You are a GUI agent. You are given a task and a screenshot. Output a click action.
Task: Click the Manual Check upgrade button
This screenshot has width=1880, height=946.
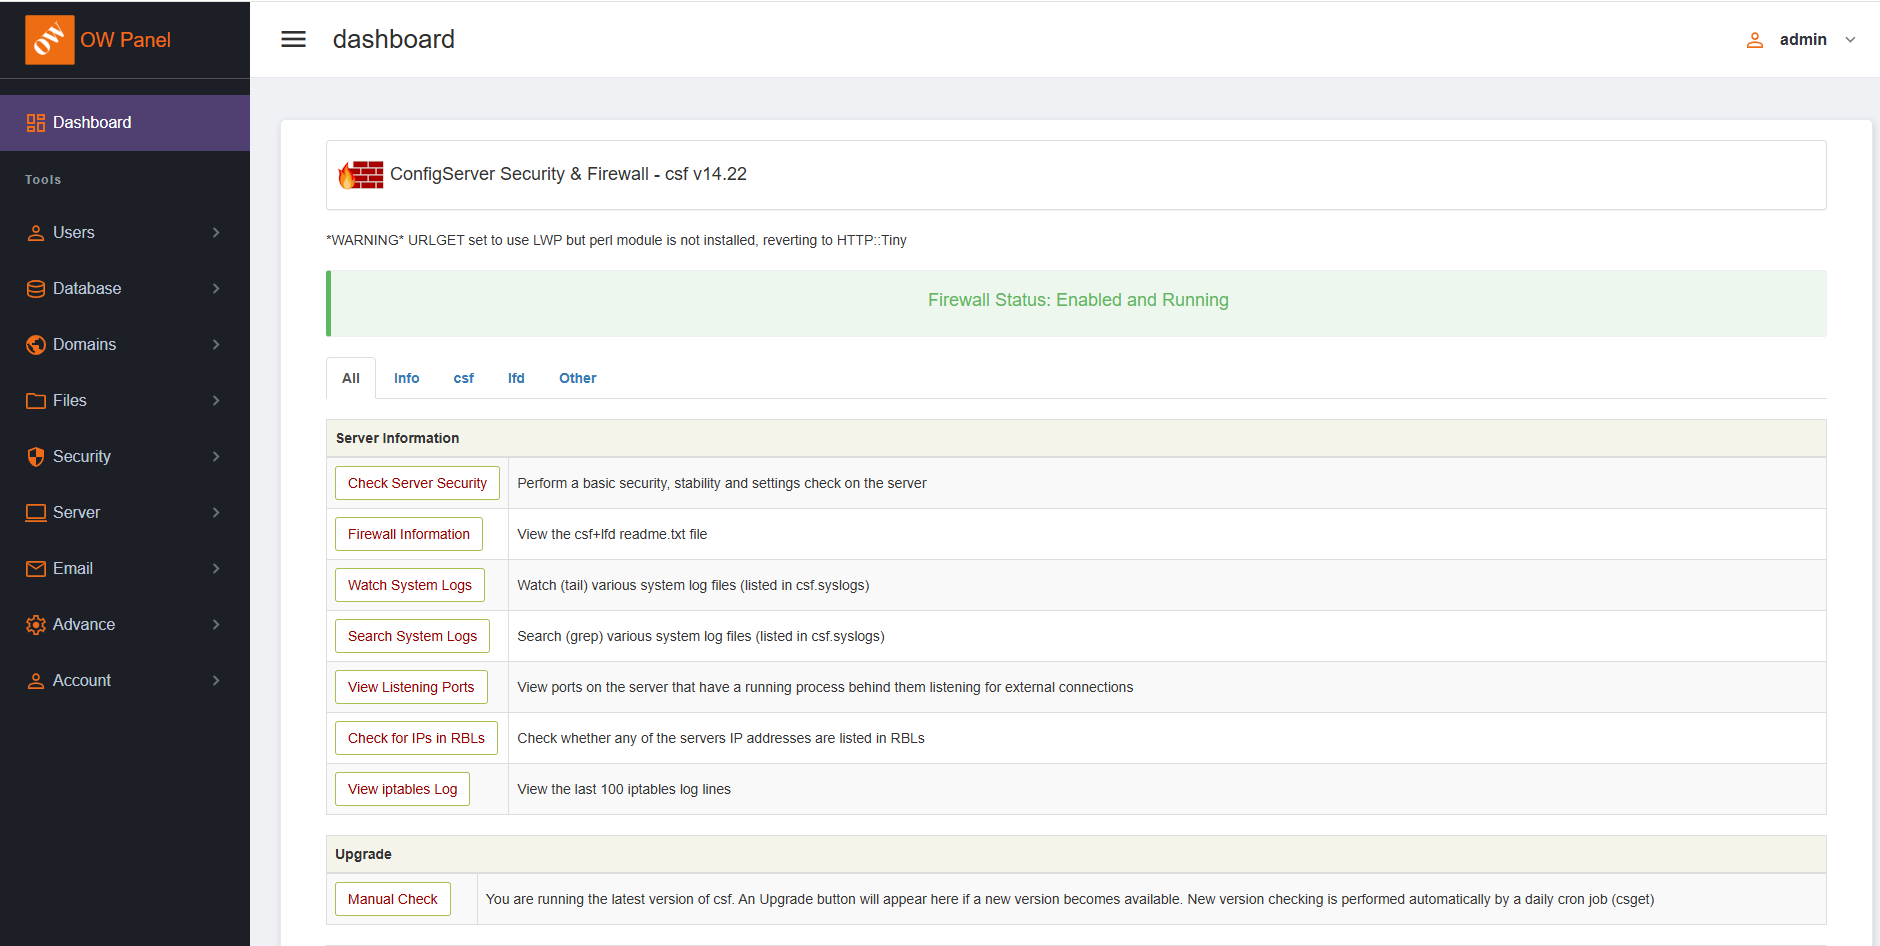pyautogui.click(x=392, y=899)
